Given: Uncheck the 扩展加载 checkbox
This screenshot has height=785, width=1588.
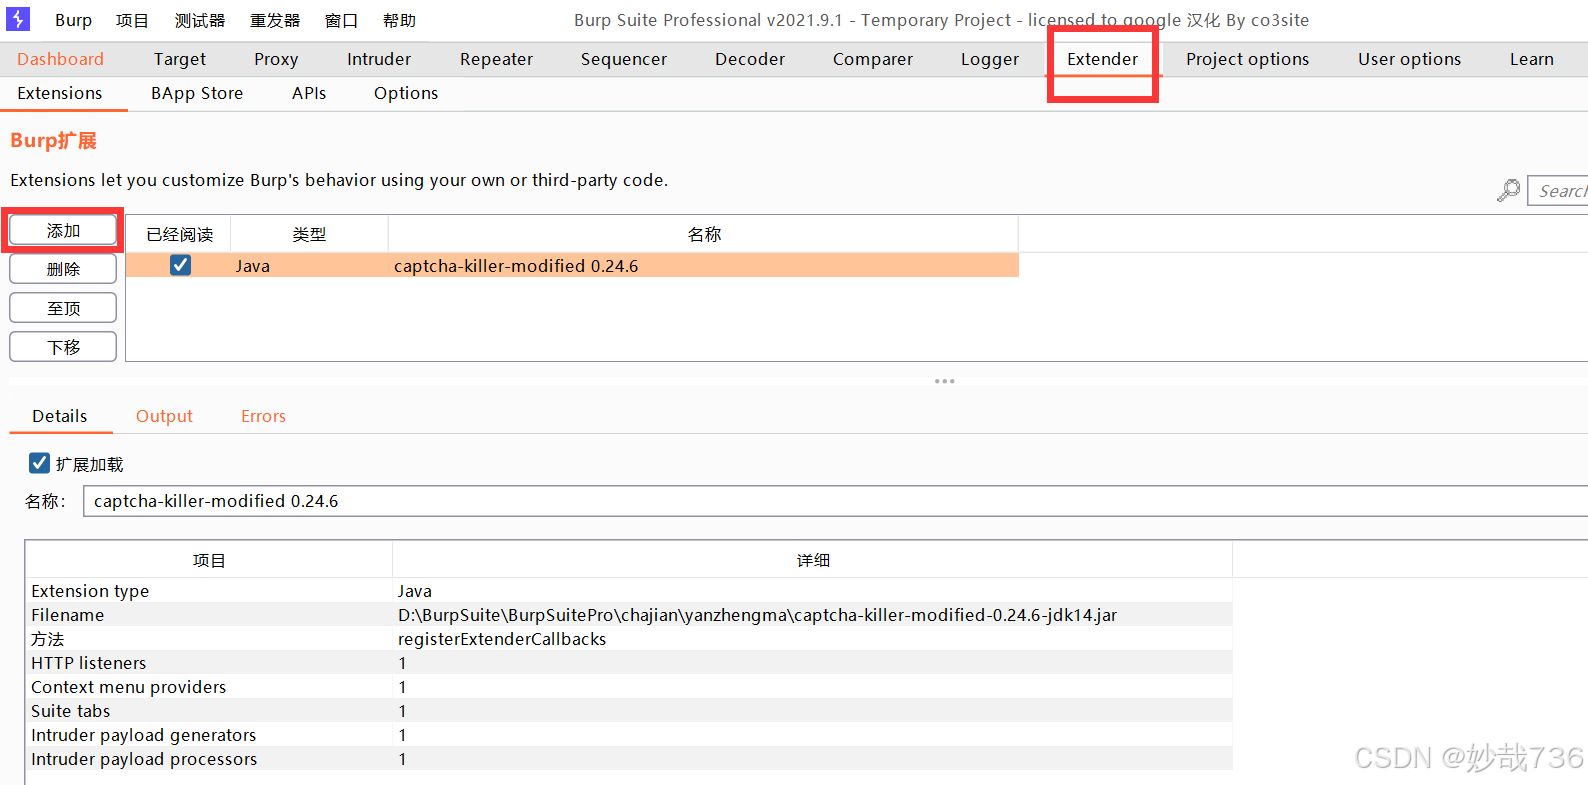Looking at the screenshot, I should 40,463.
